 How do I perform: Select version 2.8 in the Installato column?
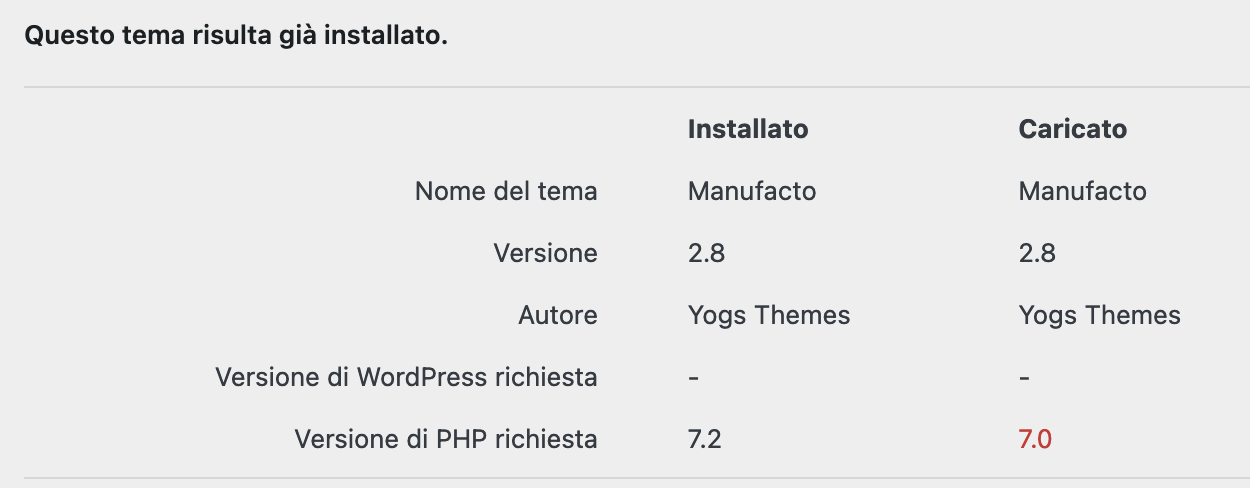(706, 253)
